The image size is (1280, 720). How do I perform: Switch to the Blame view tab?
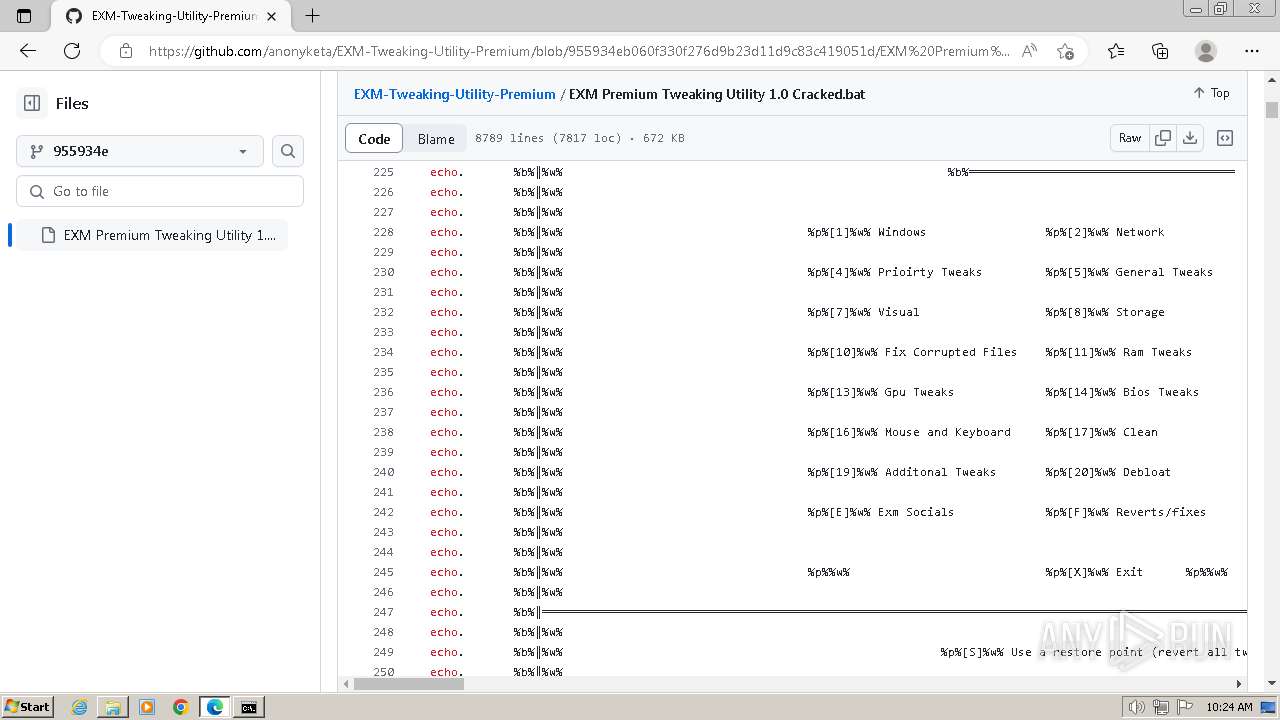point(436,138)
